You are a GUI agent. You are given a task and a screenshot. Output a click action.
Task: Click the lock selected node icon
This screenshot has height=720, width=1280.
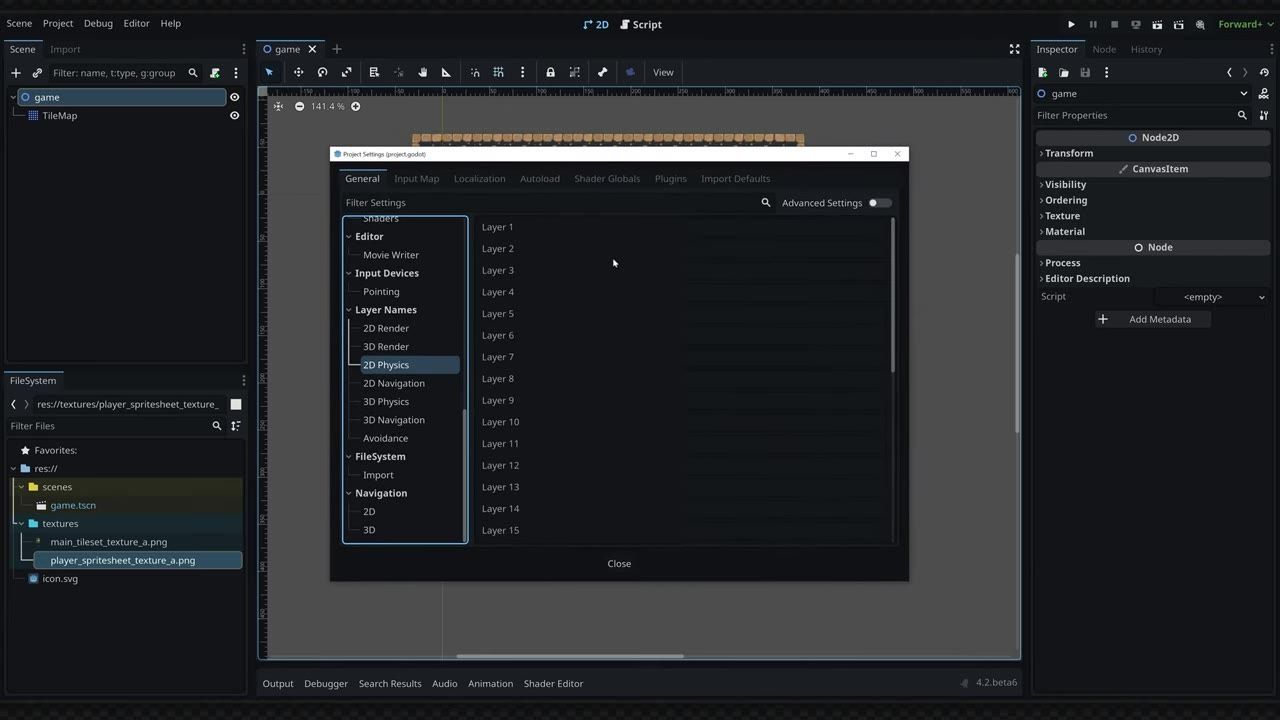click(x=550, y=72)
